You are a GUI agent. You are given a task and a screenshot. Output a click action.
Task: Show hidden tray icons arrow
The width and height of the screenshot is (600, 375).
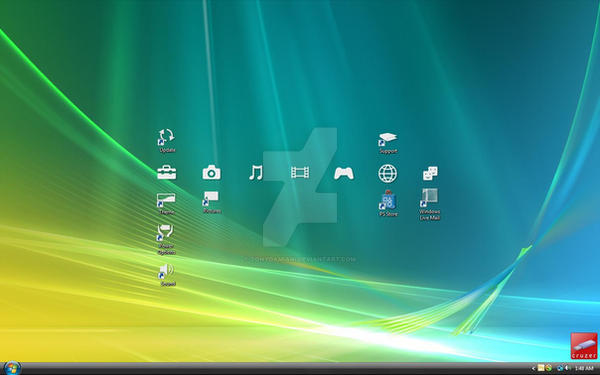tap(533, 368)
